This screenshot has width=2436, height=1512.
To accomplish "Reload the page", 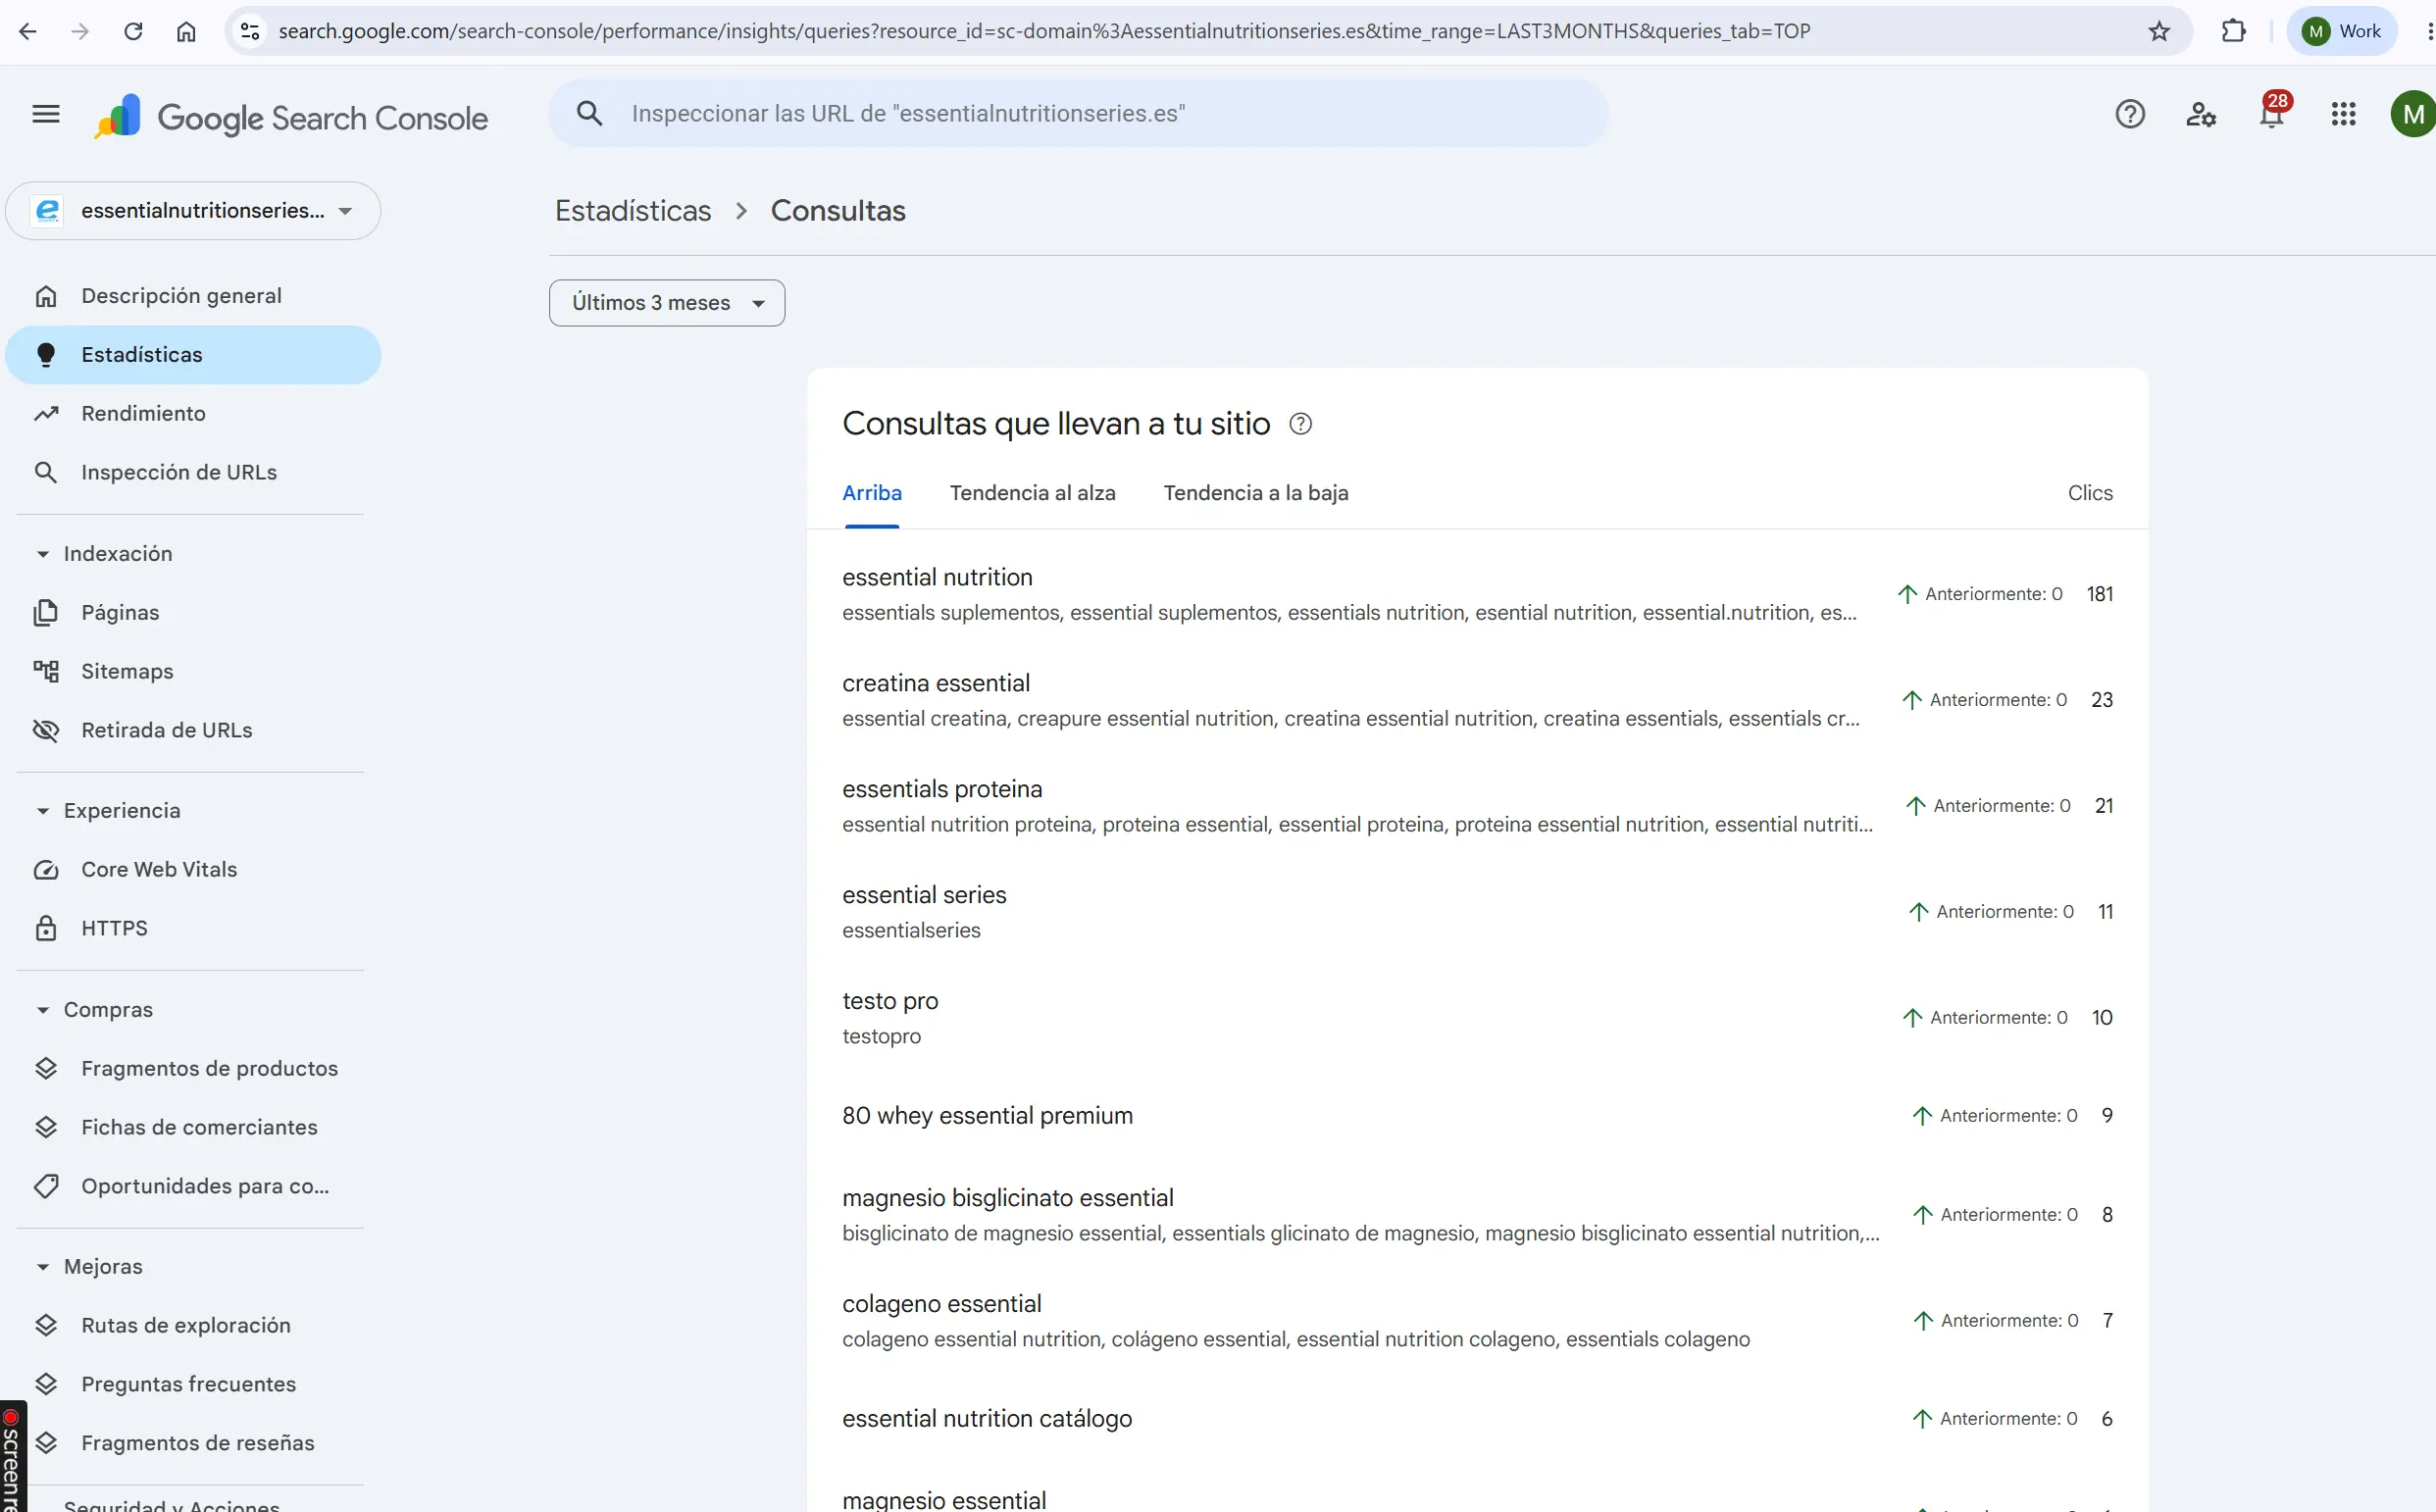I will tap(133, 31).
